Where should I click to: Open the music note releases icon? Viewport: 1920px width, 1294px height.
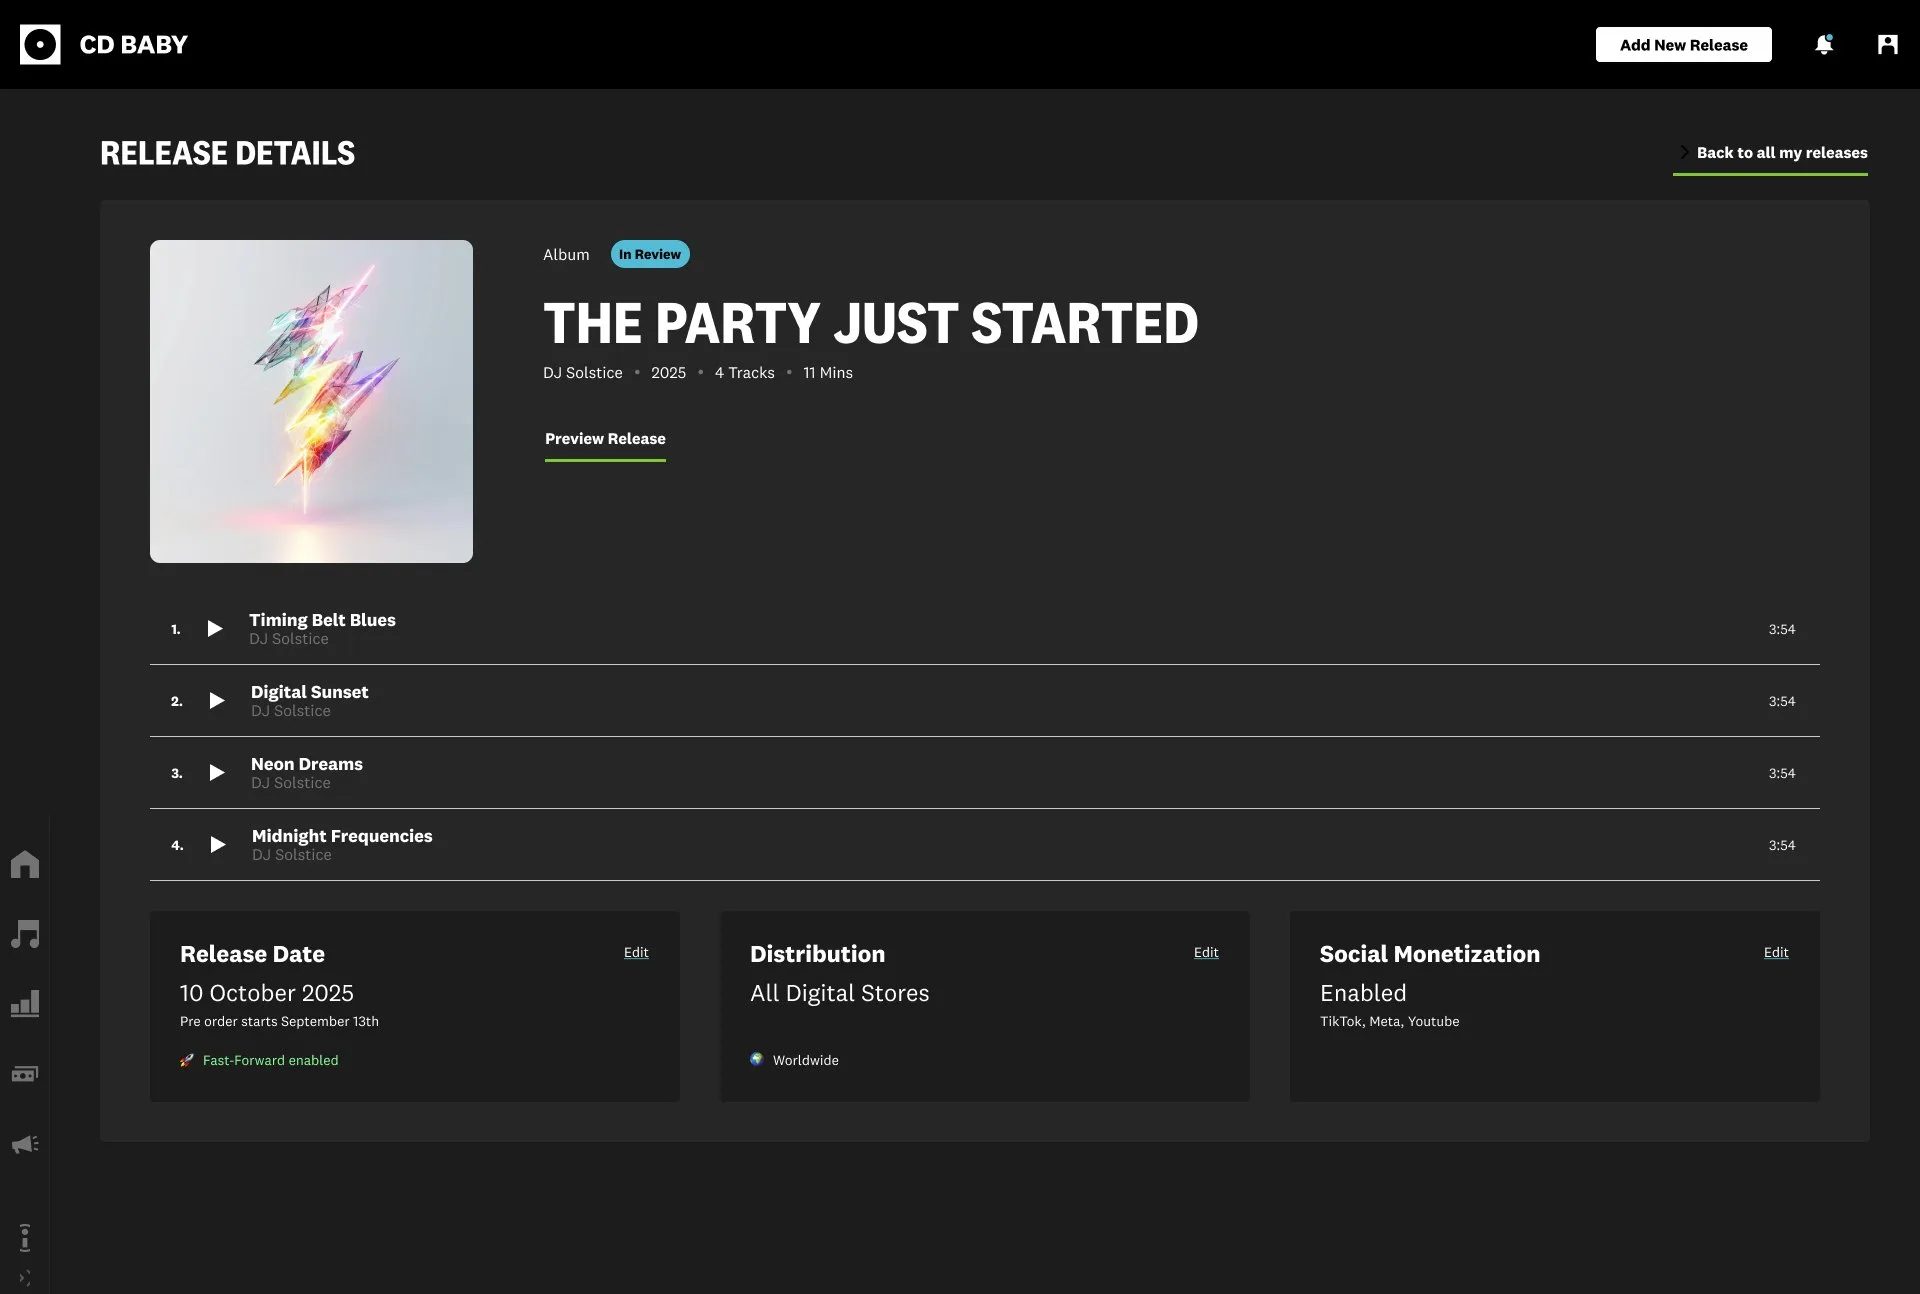(25, 933)
